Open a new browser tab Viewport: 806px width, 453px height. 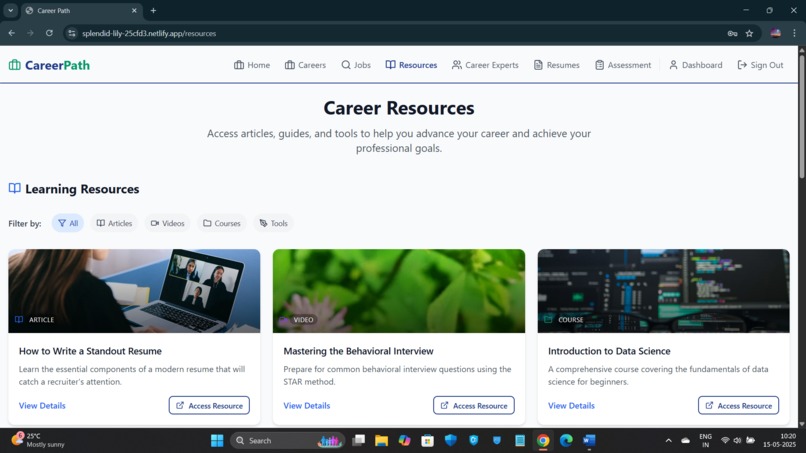click(153, 10)
